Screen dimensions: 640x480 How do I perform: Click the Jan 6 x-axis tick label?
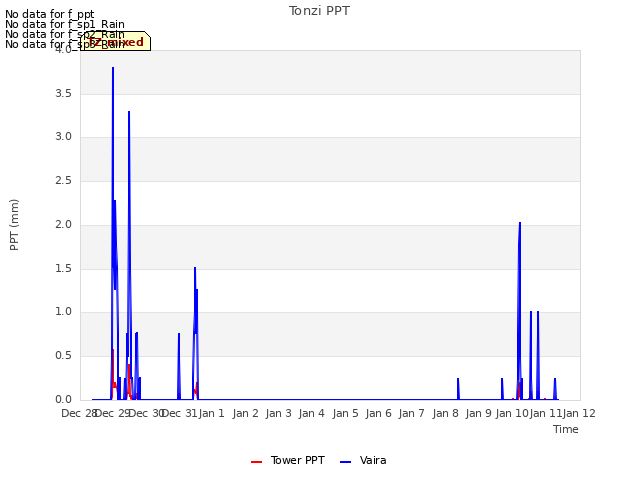tap(379, 413)
